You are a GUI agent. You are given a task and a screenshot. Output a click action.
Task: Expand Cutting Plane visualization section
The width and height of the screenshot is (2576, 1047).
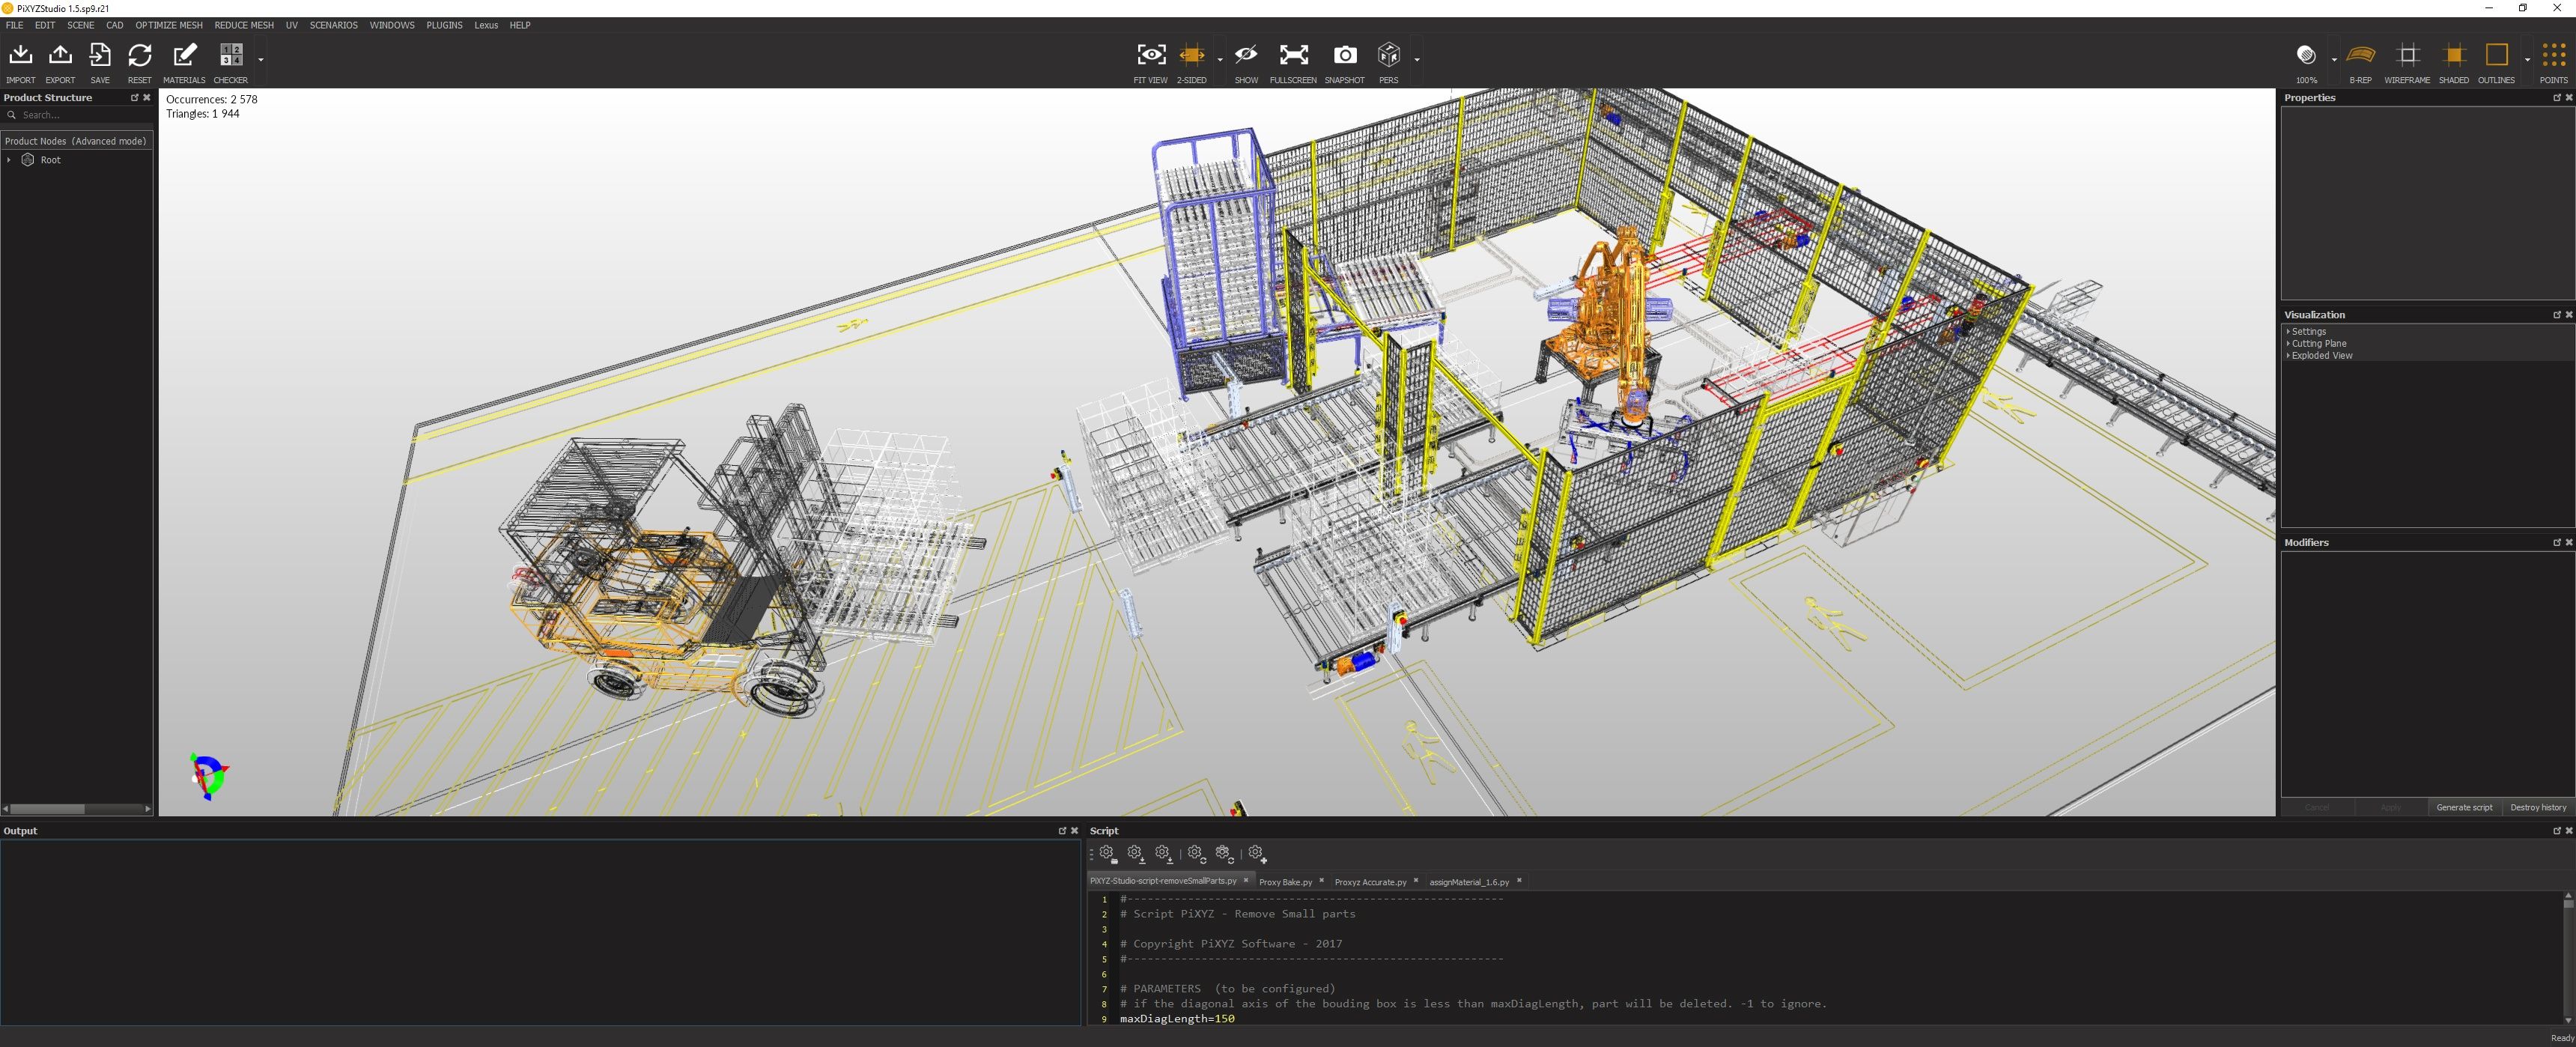tap(2318, 343)
